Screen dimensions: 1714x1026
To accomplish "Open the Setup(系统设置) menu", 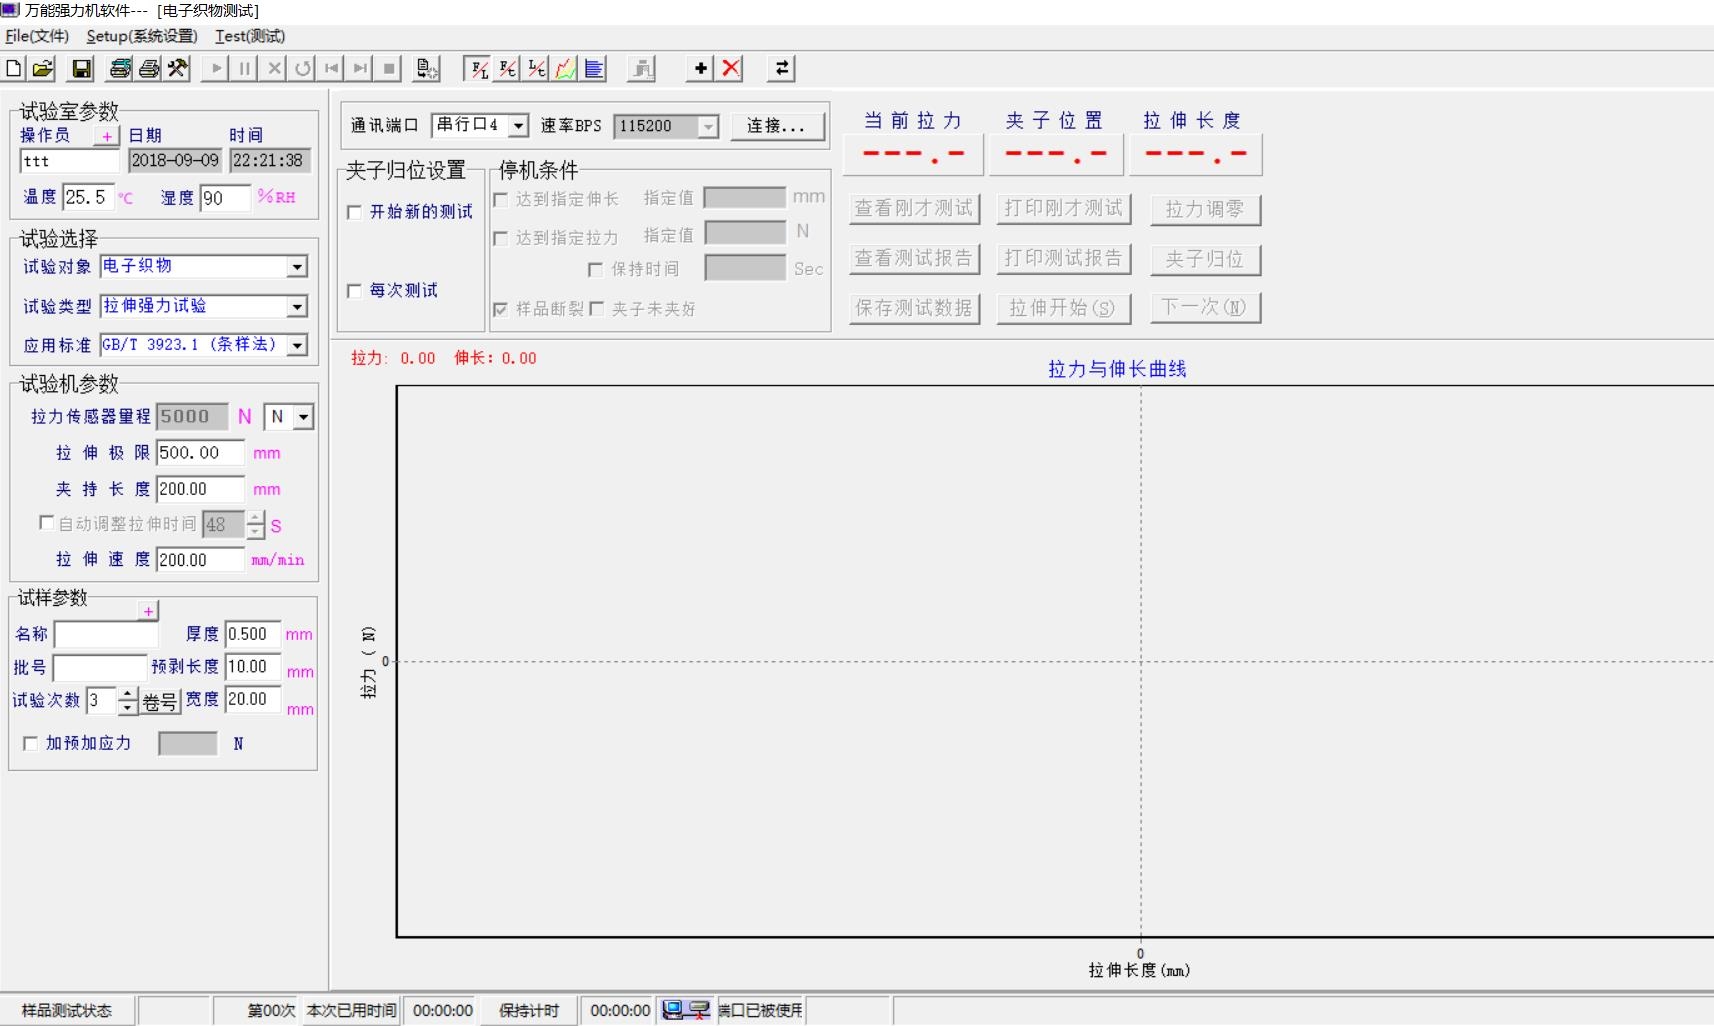I will 141,36.
